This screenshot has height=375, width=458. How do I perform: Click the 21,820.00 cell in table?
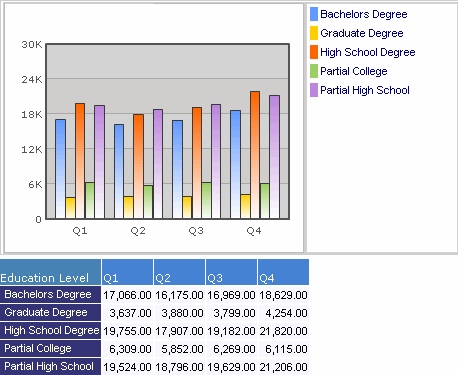[x=283, y=331]
